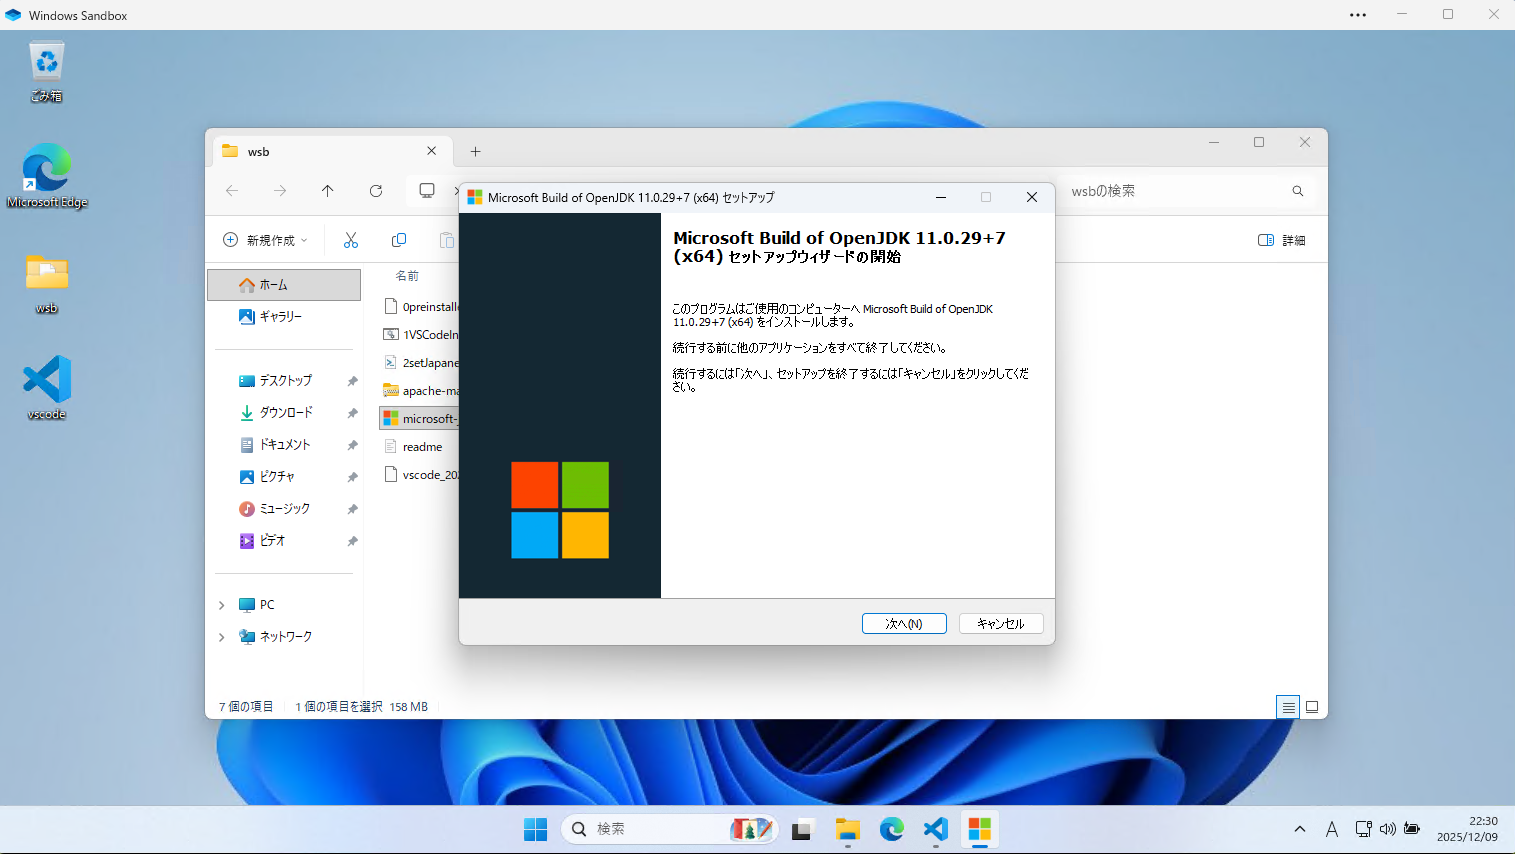Image resolution: width=1515 pixels, height=854 pixels.
Task: Close the wsb Explorer tab
Action: click(432, 151)
